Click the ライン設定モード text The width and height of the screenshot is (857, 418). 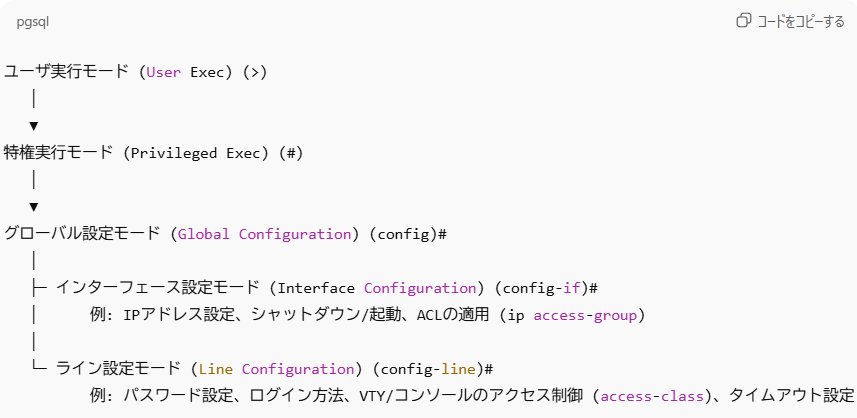point(118,369)
